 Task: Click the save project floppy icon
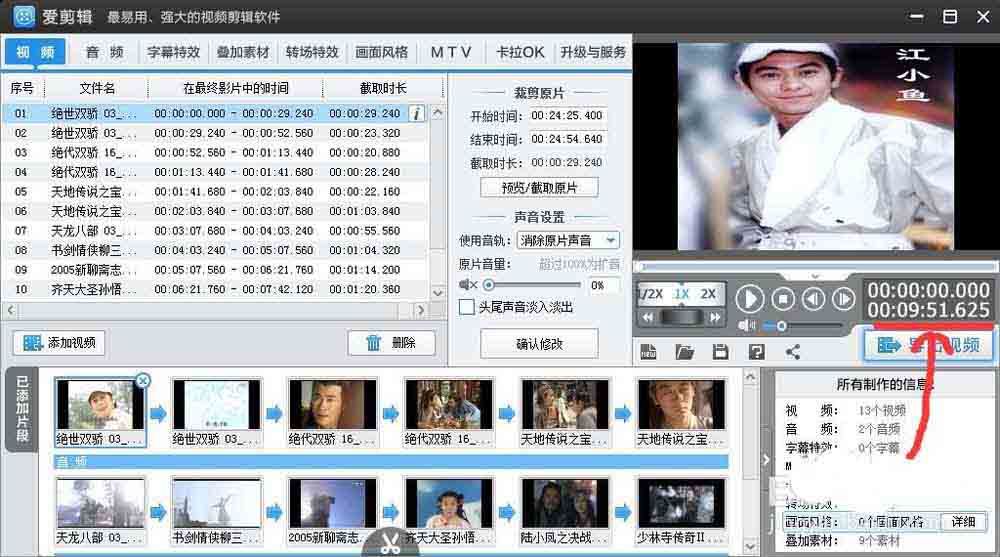(x=721, y=352)
